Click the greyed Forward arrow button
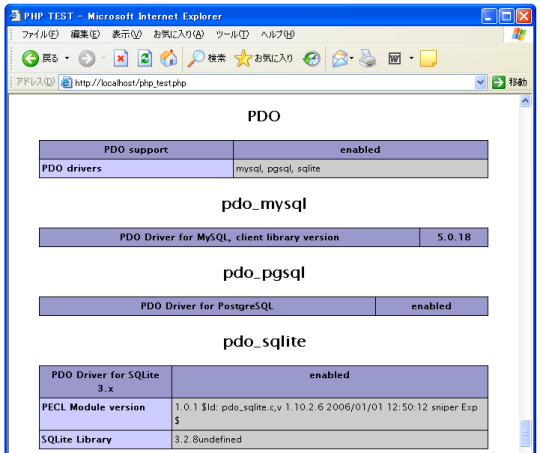This screenshot has height=453, width=540. (87, 58)
